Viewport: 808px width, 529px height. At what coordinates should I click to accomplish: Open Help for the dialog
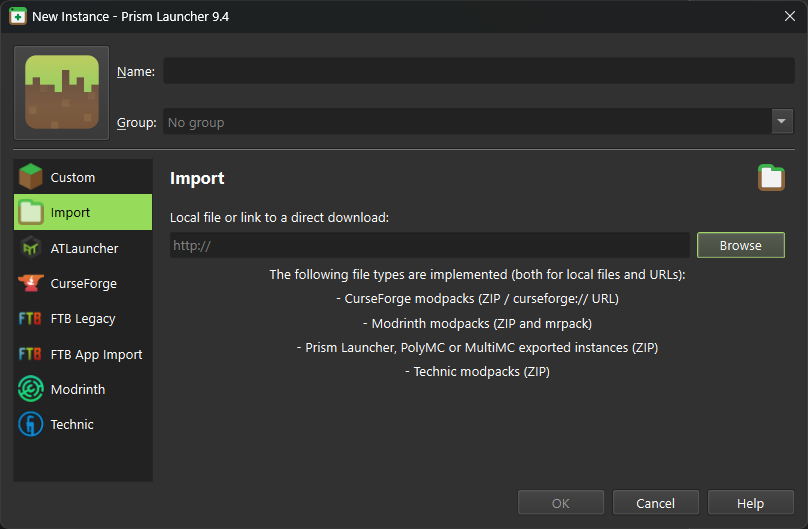click(750, 503)
